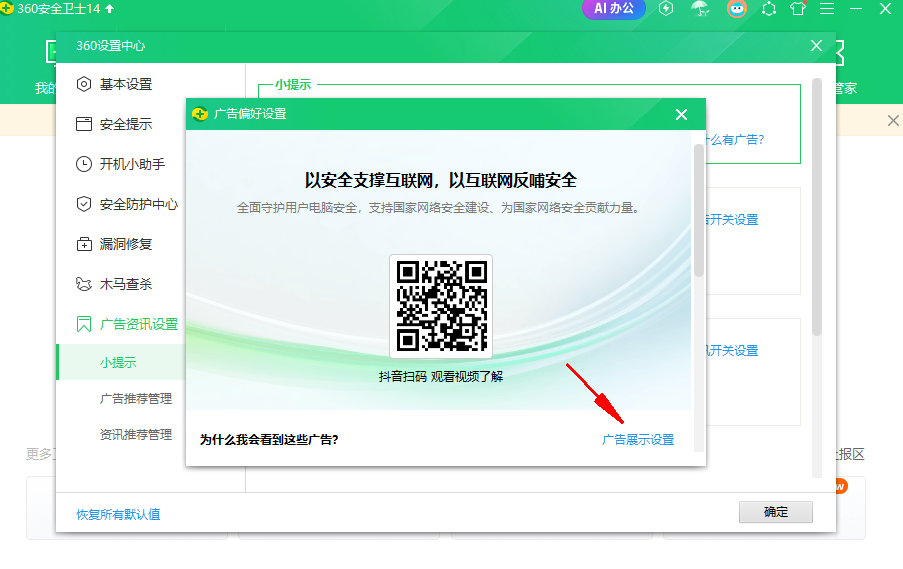Select 基本设置 in settings sidebar

pos(126,84)
